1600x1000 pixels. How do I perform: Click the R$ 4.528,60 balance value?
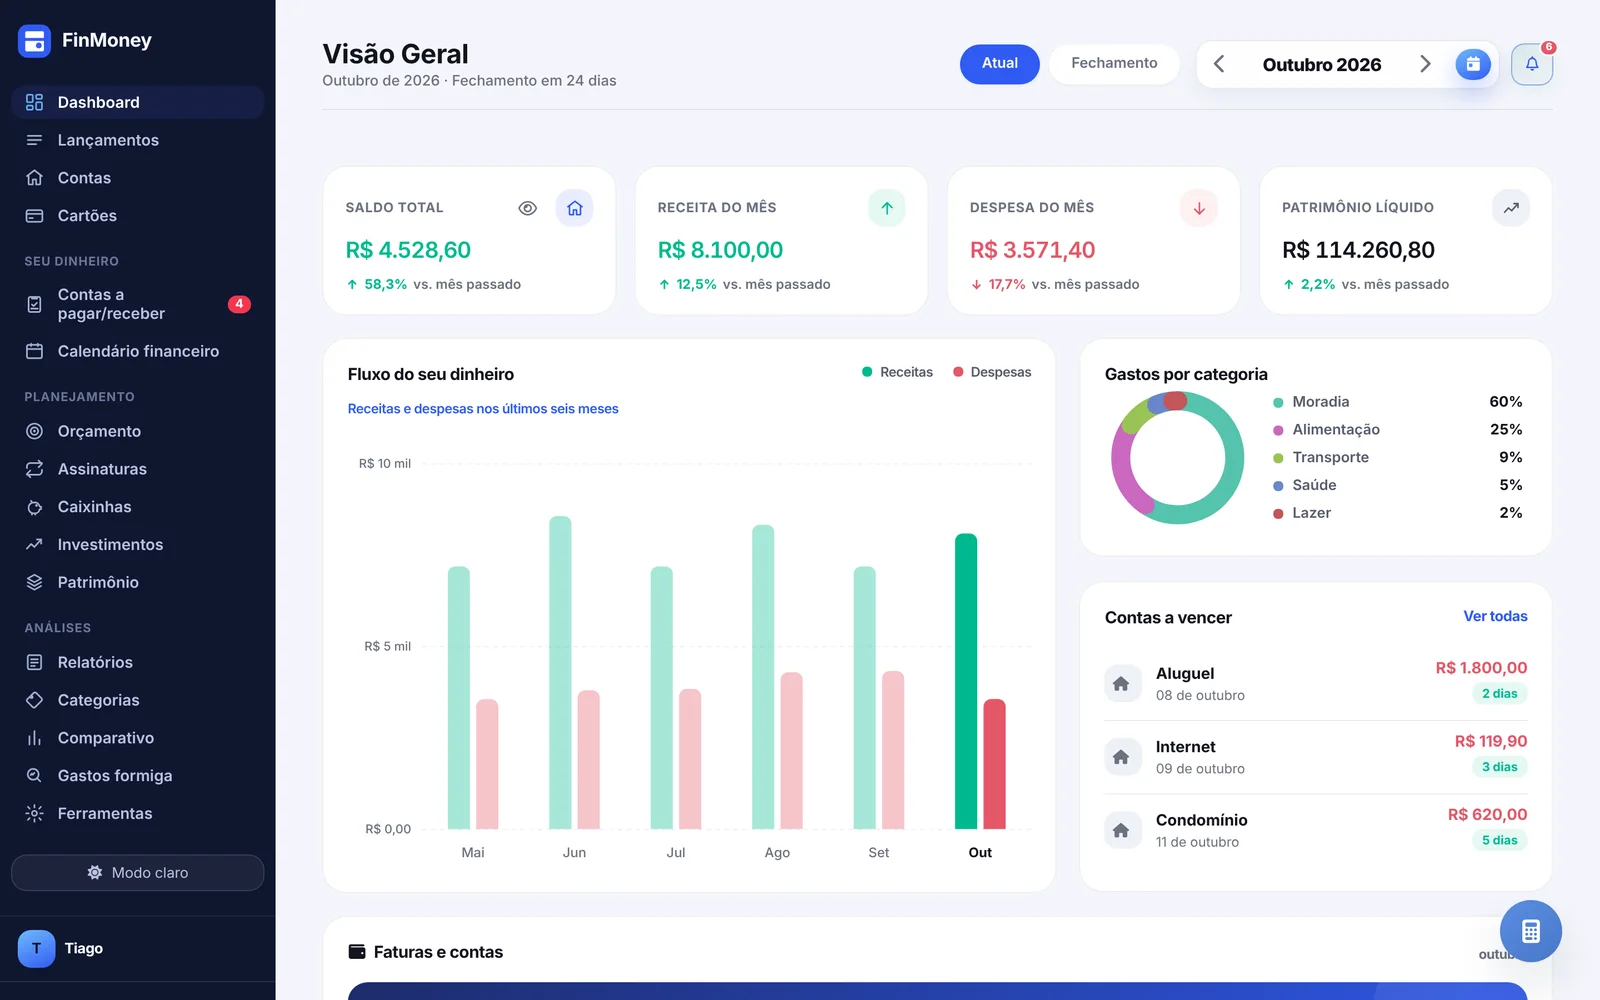(408, 250)
